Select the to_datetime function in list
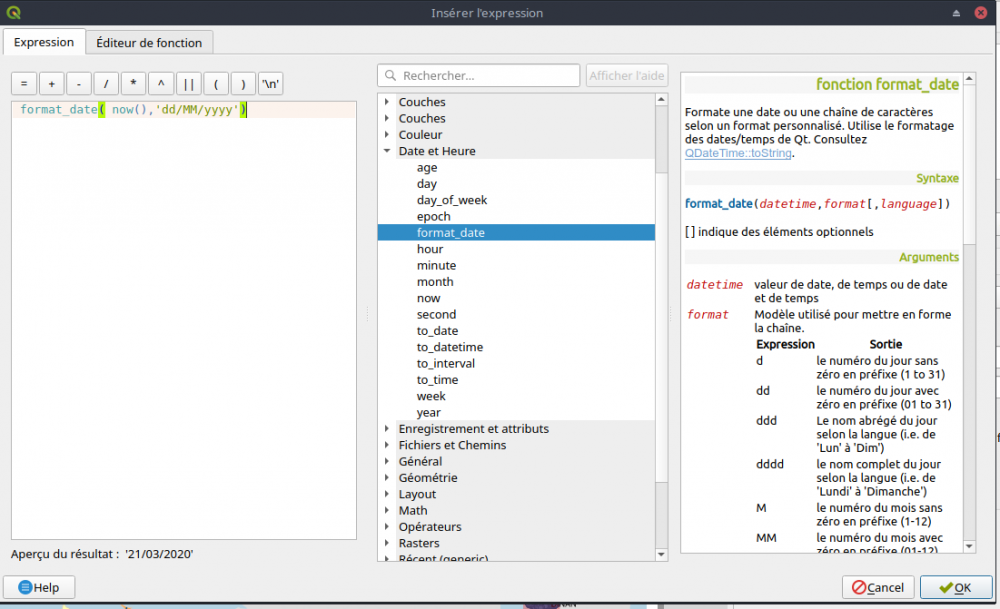 click(x=450, y=347)
